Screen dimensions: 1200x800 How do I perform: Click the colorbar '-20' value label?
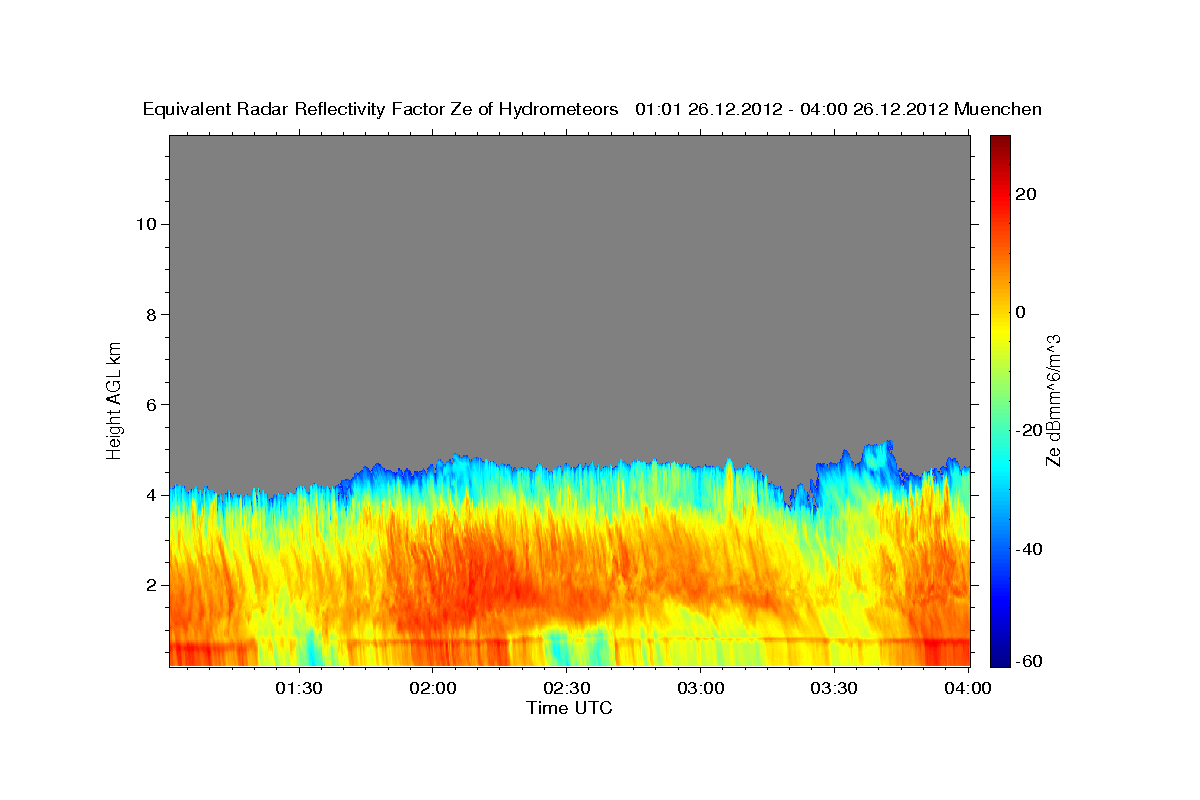coord(1027,430)
